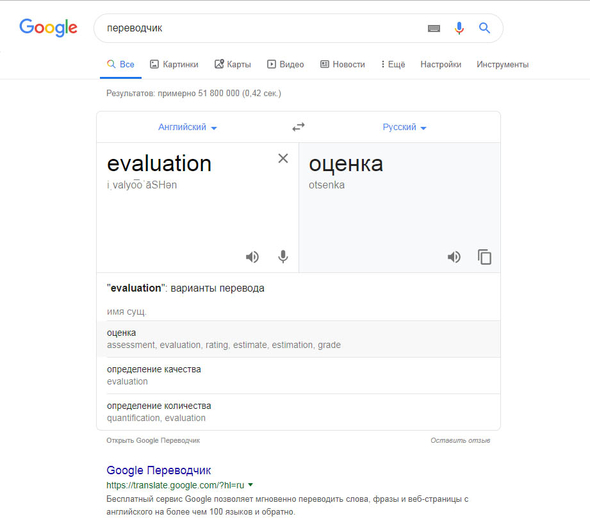Viewport: 590px width, 521px height.
Task: Clear the source text 'evaluation'
Action: [283, 158]
